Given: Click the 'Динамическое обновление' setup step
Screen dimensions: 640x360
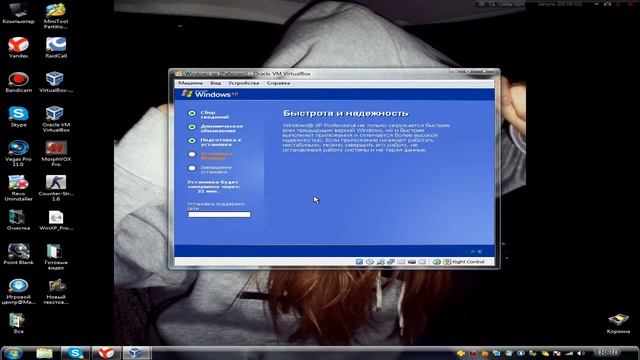Looking at the screenshot, I should click(222, 129).
